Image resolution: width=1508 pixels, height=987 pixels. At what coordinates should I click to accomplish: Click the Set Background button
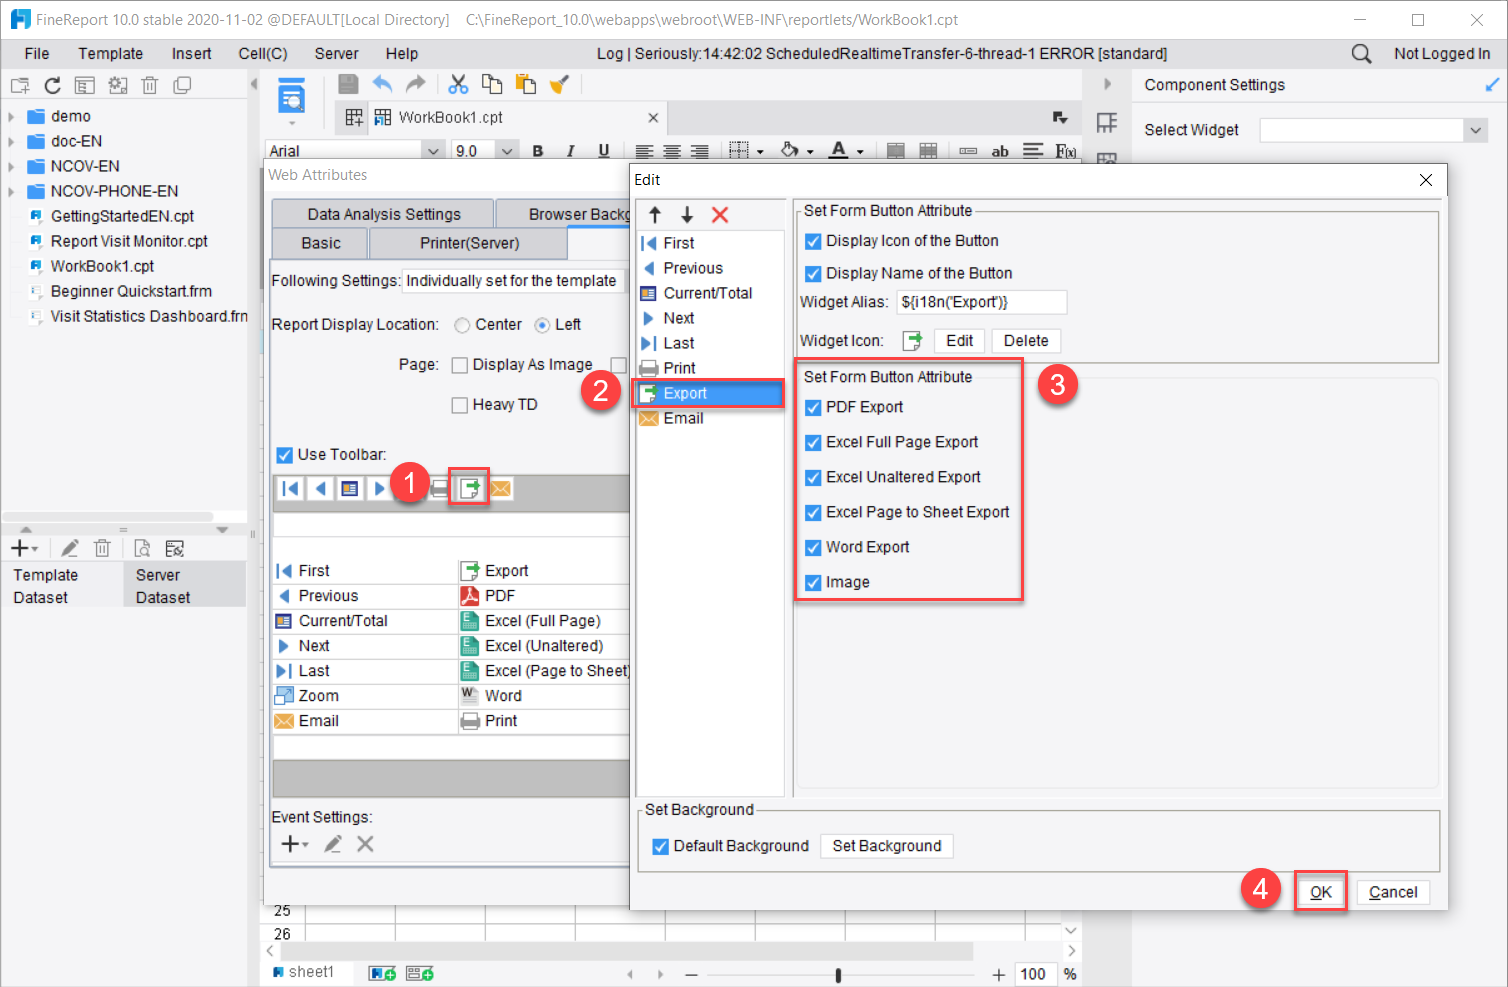887,846
